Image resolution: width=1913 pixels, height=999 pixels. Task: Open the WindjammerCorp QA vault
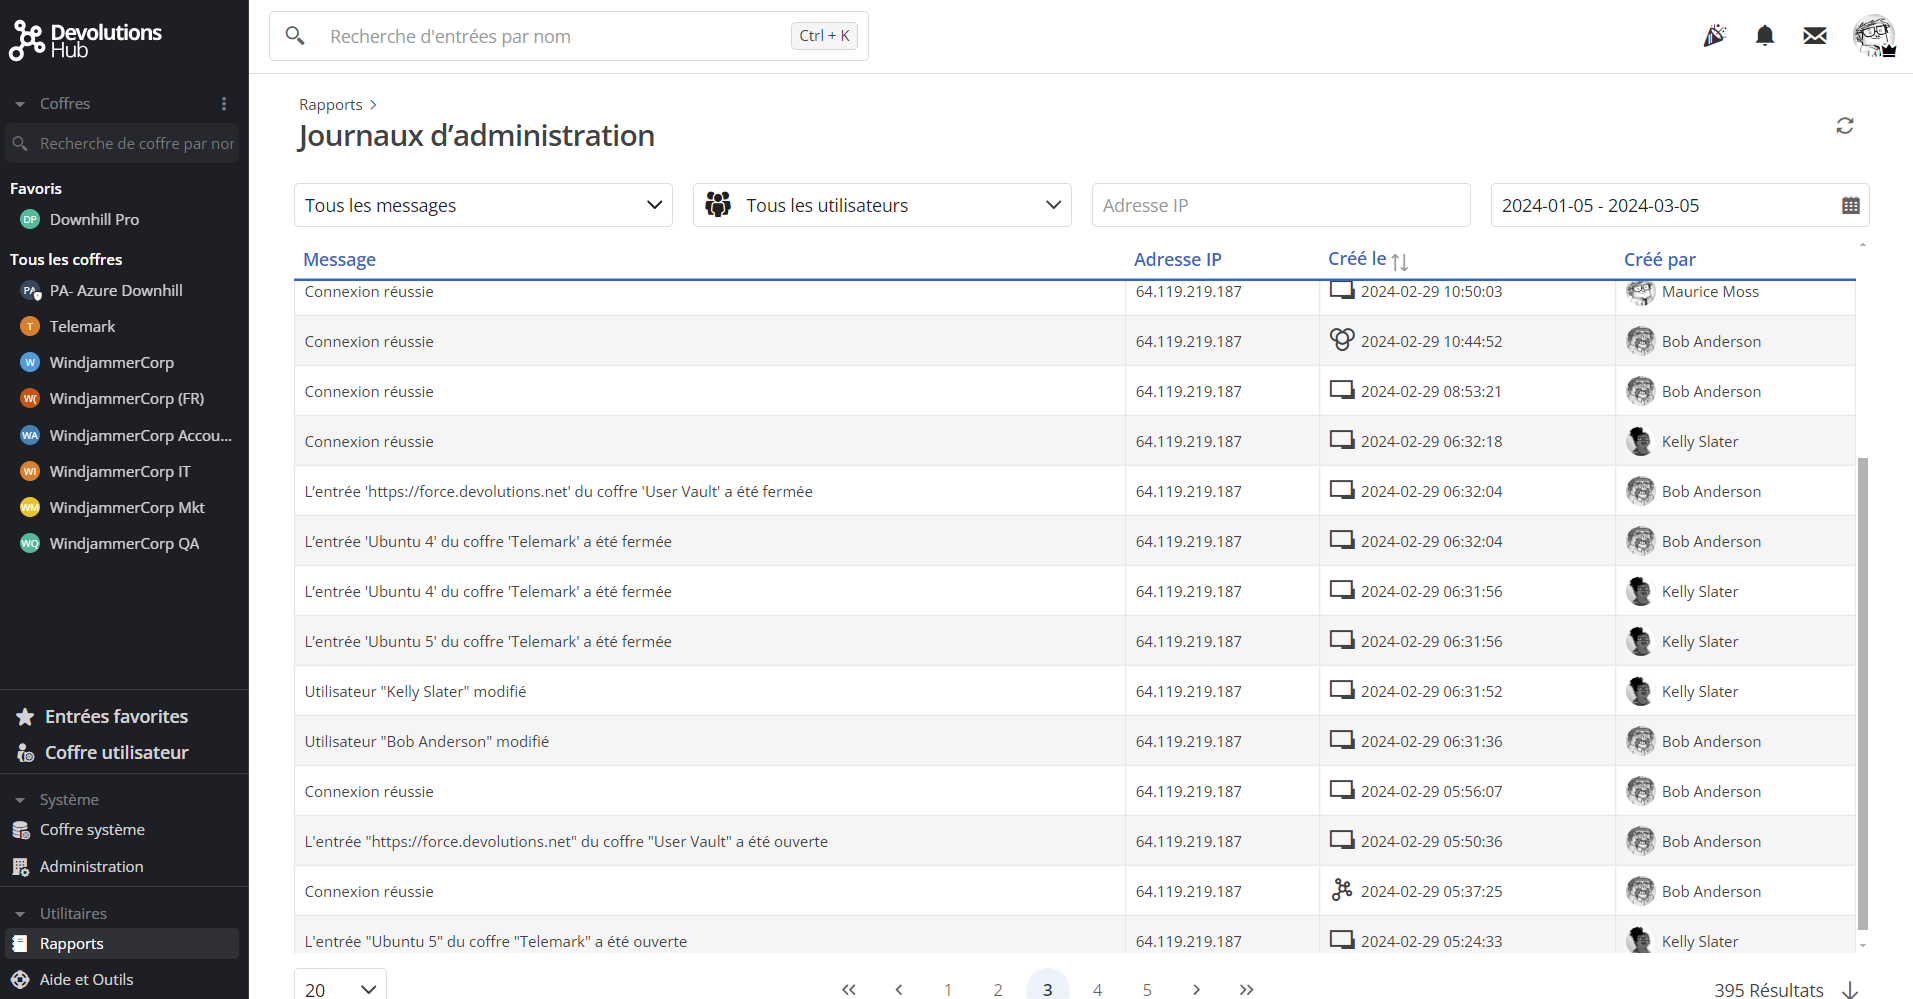pyautogui.click(x=124, y=543)
